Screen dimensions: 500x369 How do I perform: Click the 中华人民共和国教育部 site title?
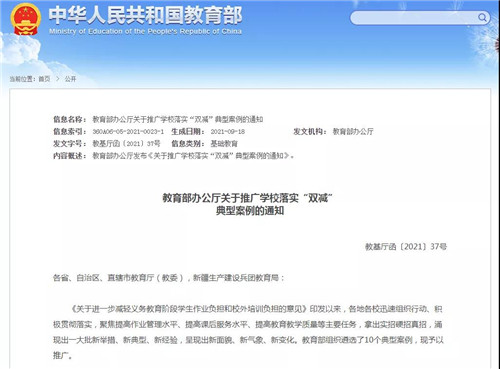146,15
